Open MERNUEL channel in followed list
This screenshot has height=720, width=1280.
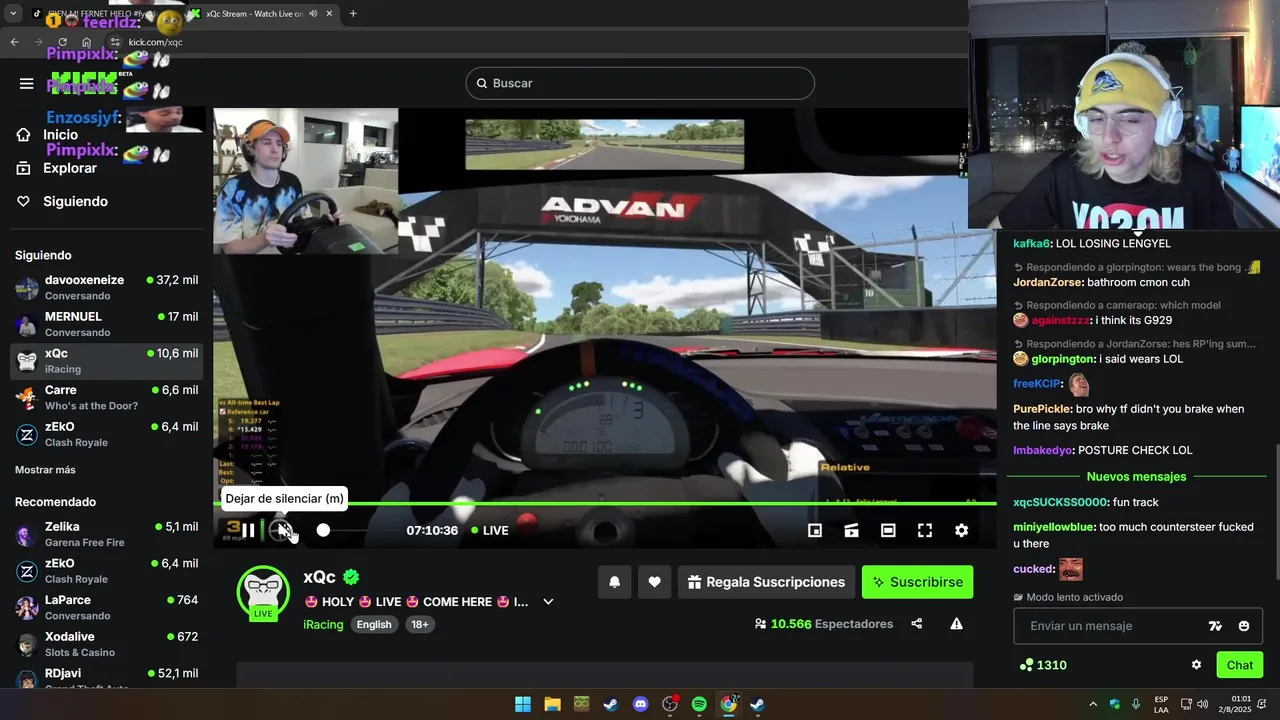pyautogui.click(x=106, y=324)
